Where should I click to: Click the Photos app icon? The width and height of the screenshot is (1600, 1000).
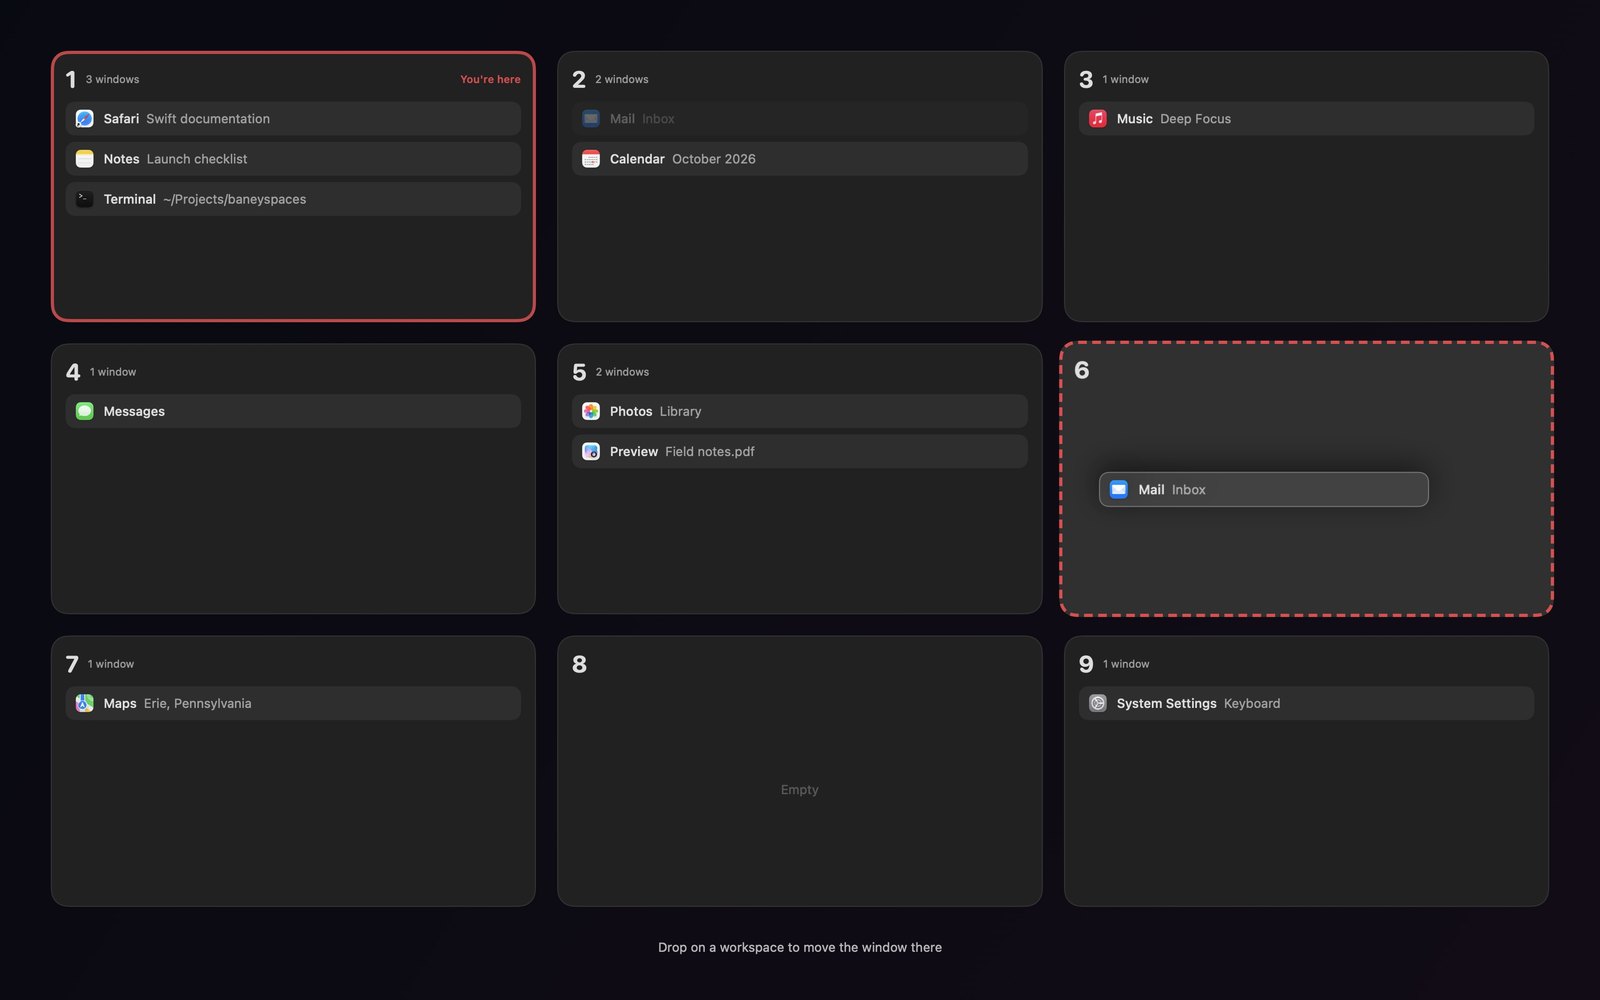pyautogui.click(x=591, y=411)
